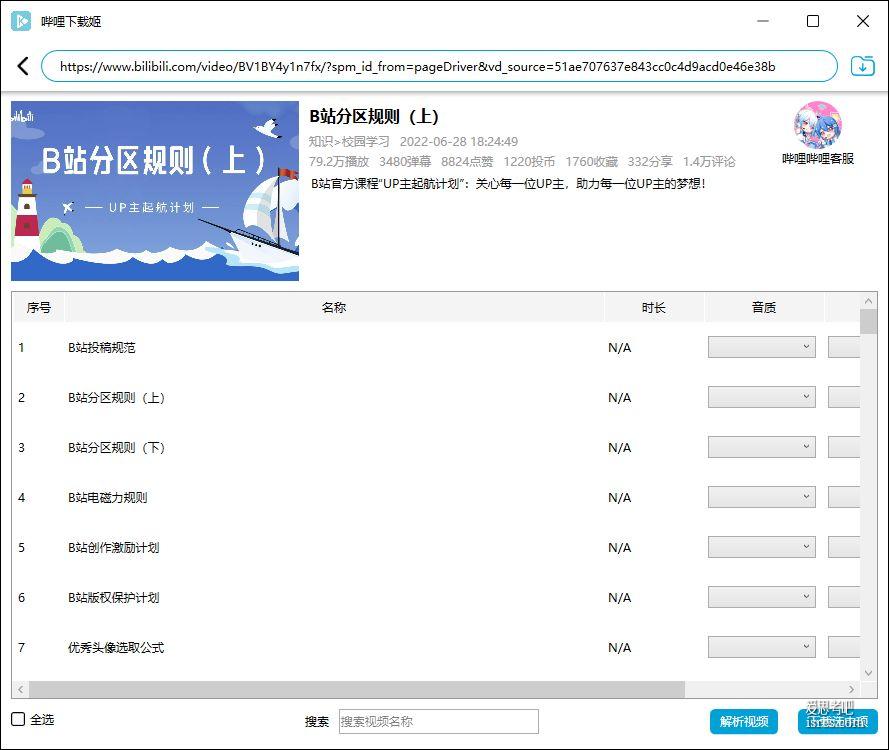Click the horizontal scrollbar thumb of the list
889x750 pixels.
pos(357,689)
